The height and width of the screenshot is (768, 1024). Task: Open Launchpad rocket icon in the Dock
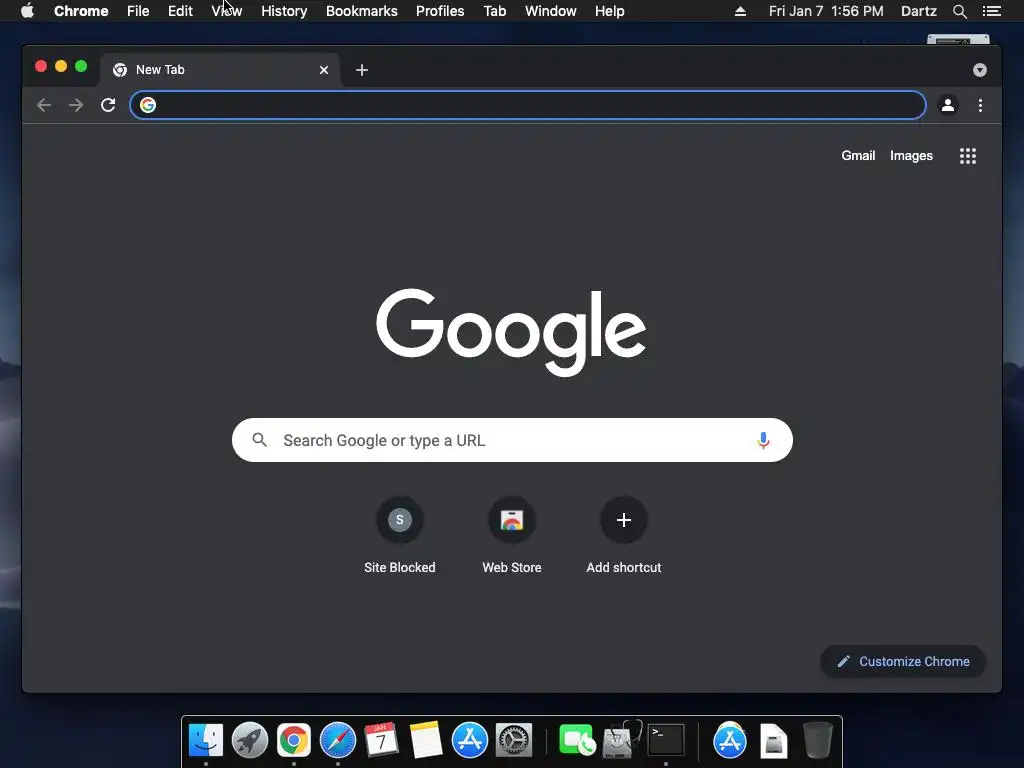(250, 741)
